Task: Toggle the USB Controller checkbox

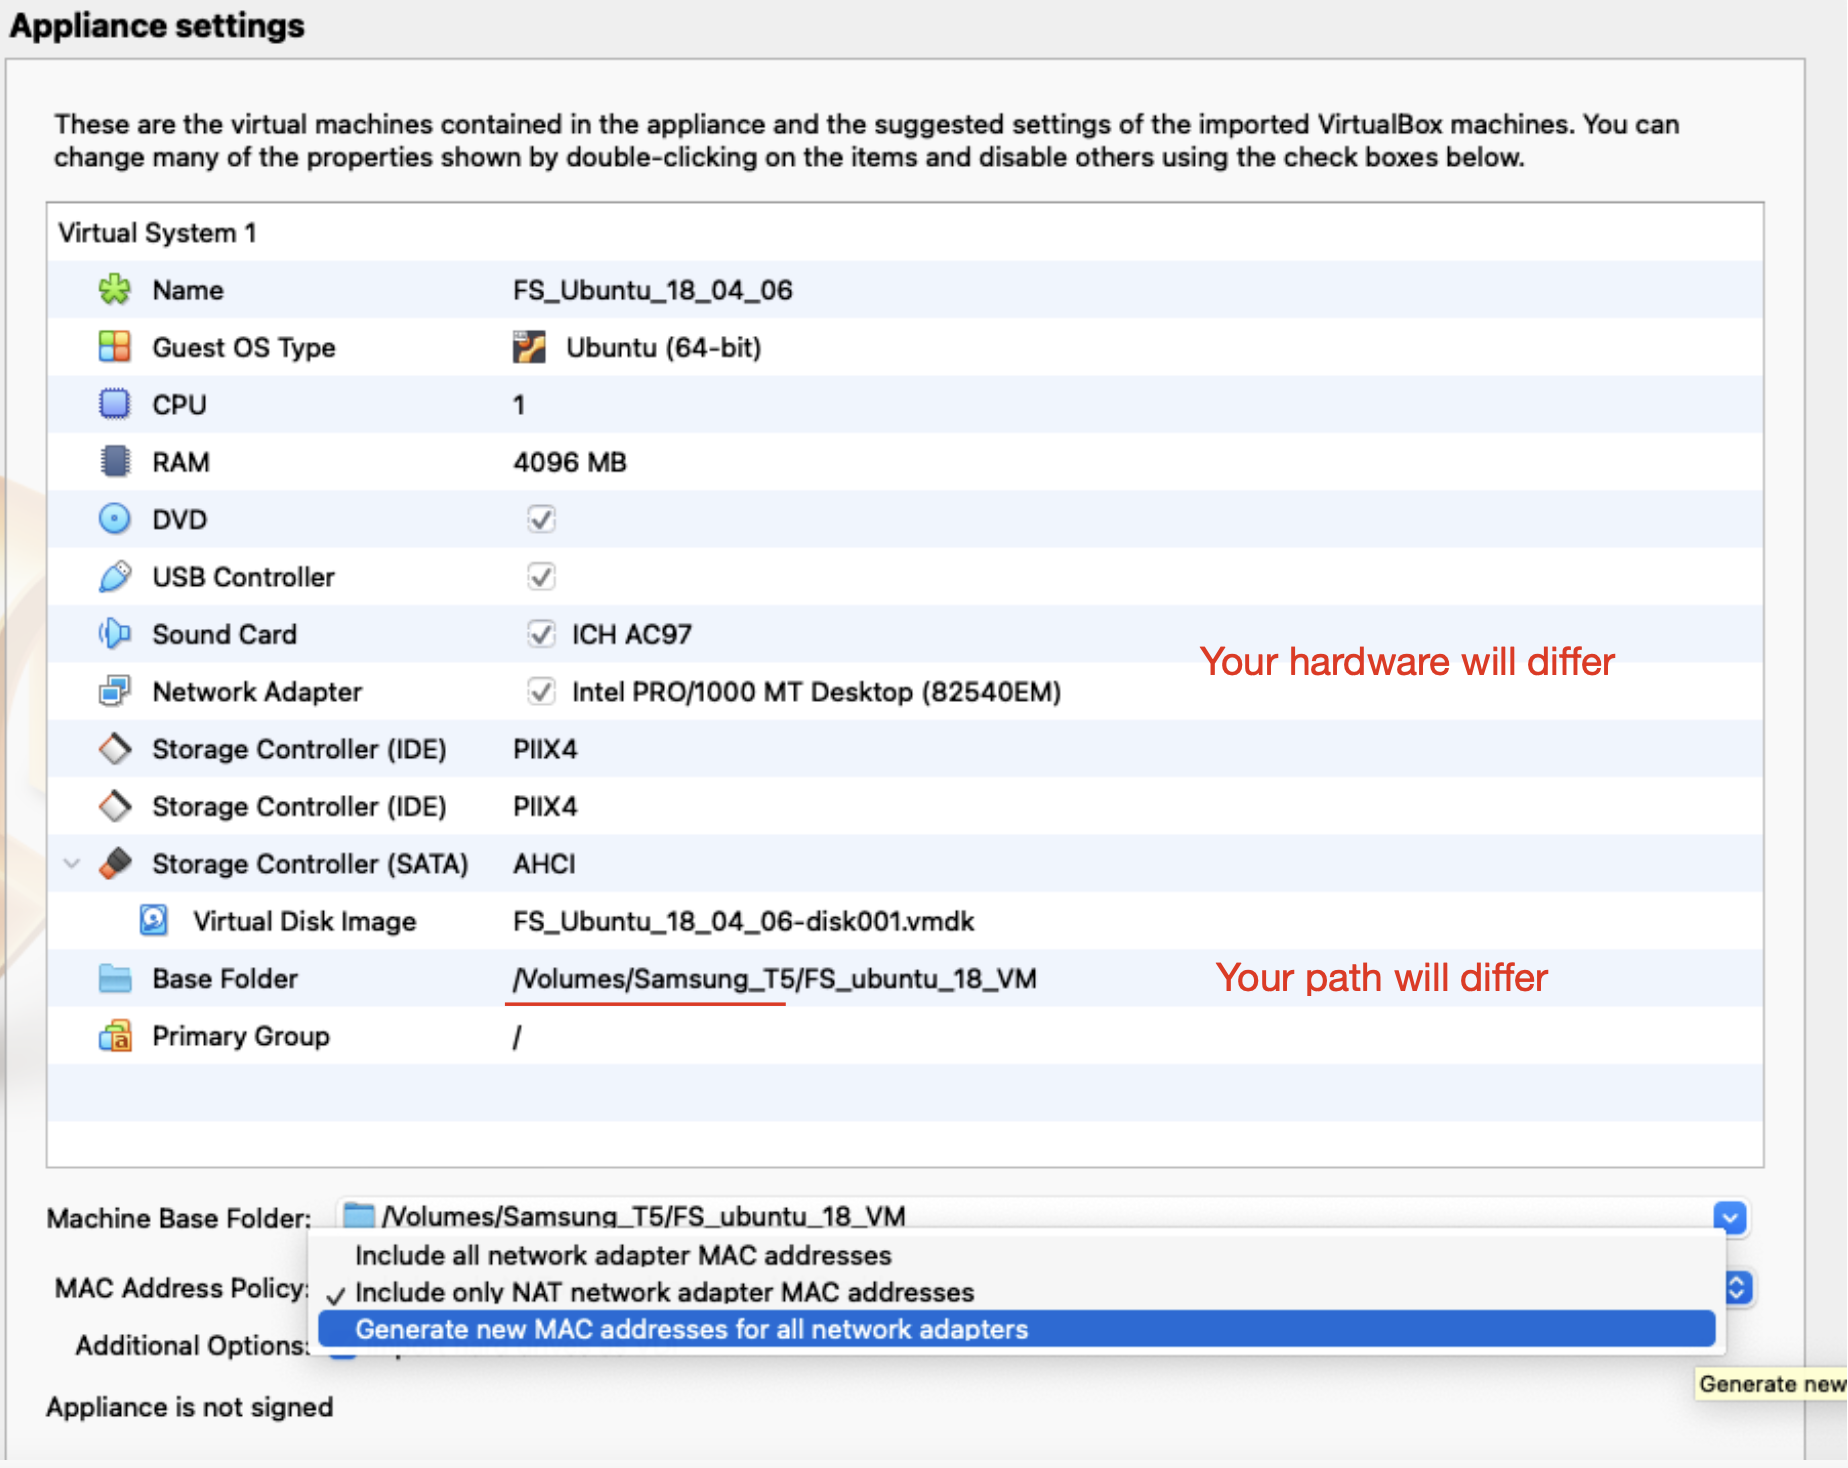Action: [x=541, y=577]
